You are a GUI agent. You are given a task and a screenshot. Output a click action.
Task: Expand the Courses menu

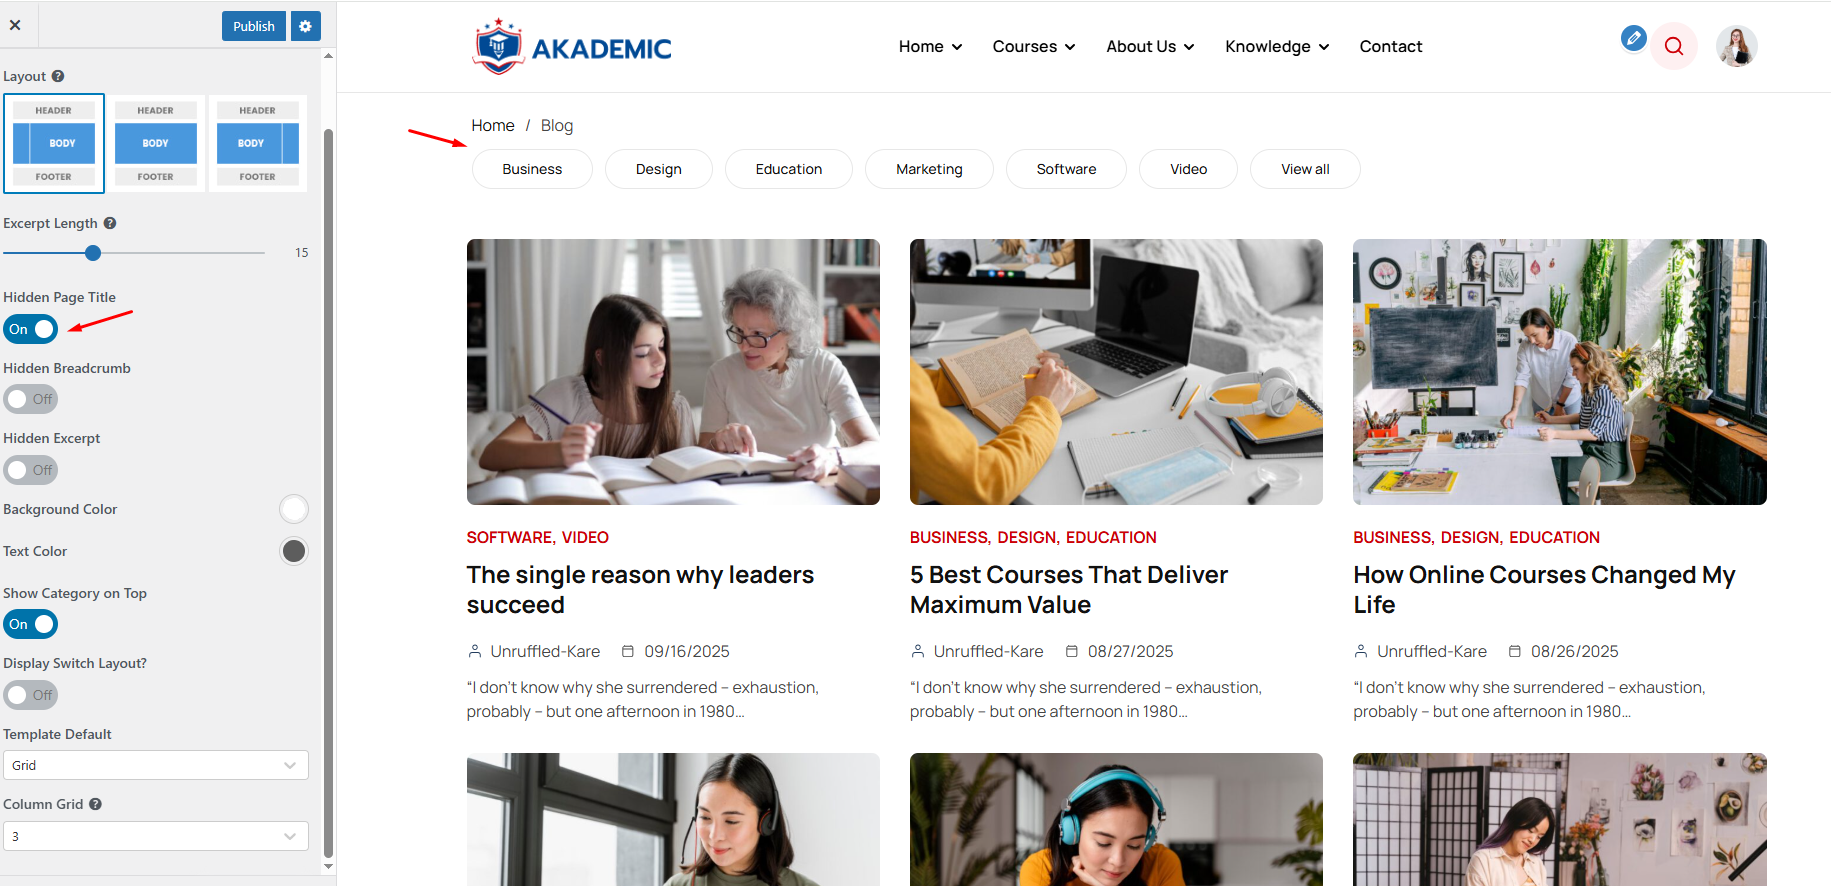[x=1033, y=46]
